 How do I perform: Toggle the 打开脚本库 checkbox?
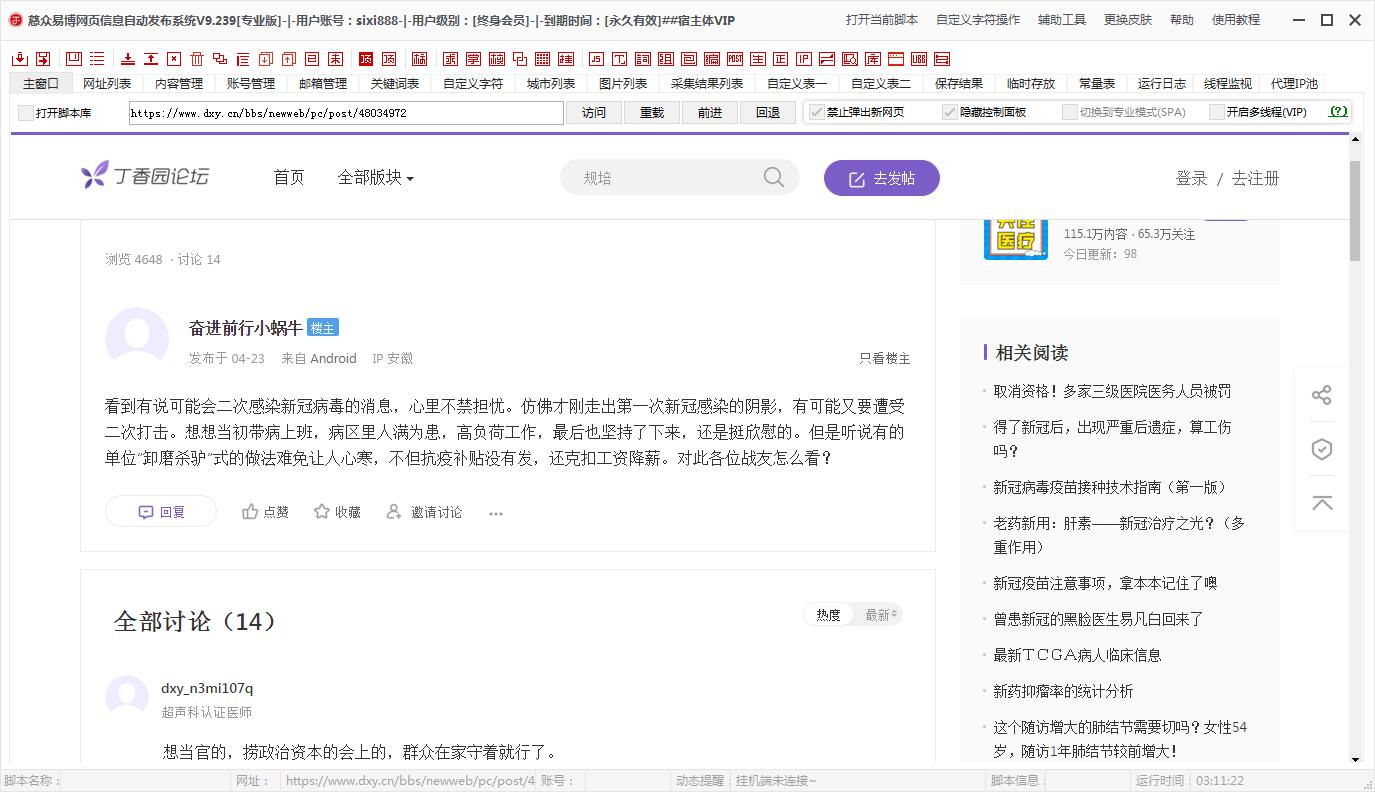click(x=26, y=113)
